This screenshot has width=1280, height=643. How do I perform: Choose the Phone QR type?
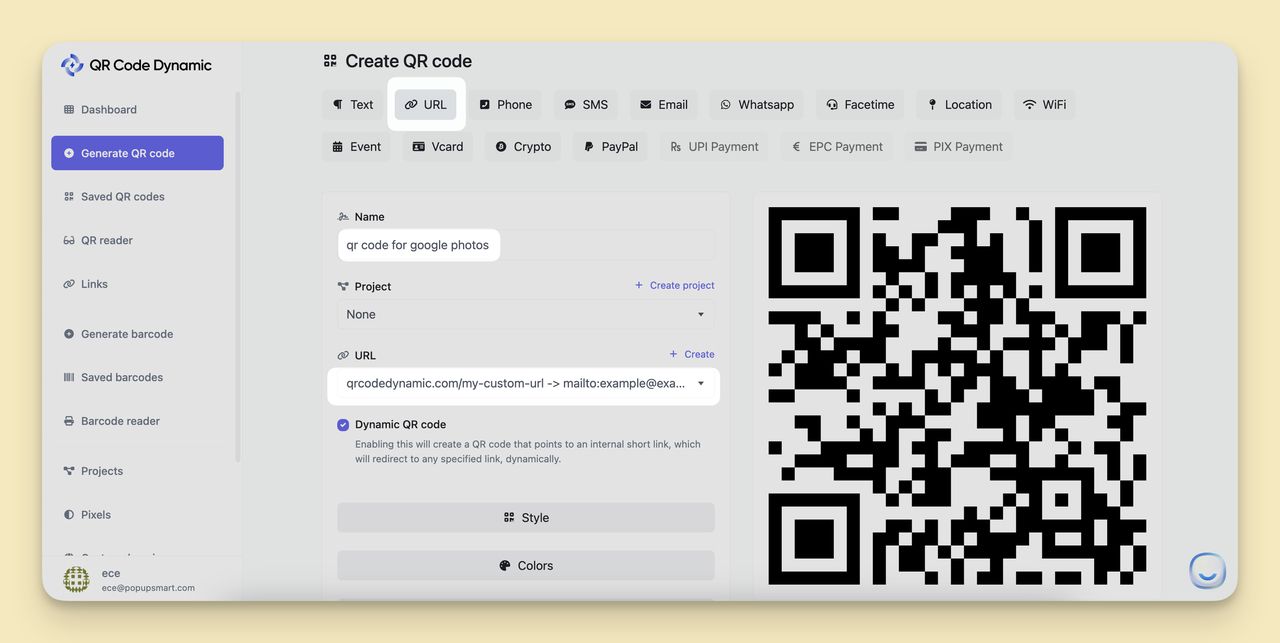click(505, 105)
